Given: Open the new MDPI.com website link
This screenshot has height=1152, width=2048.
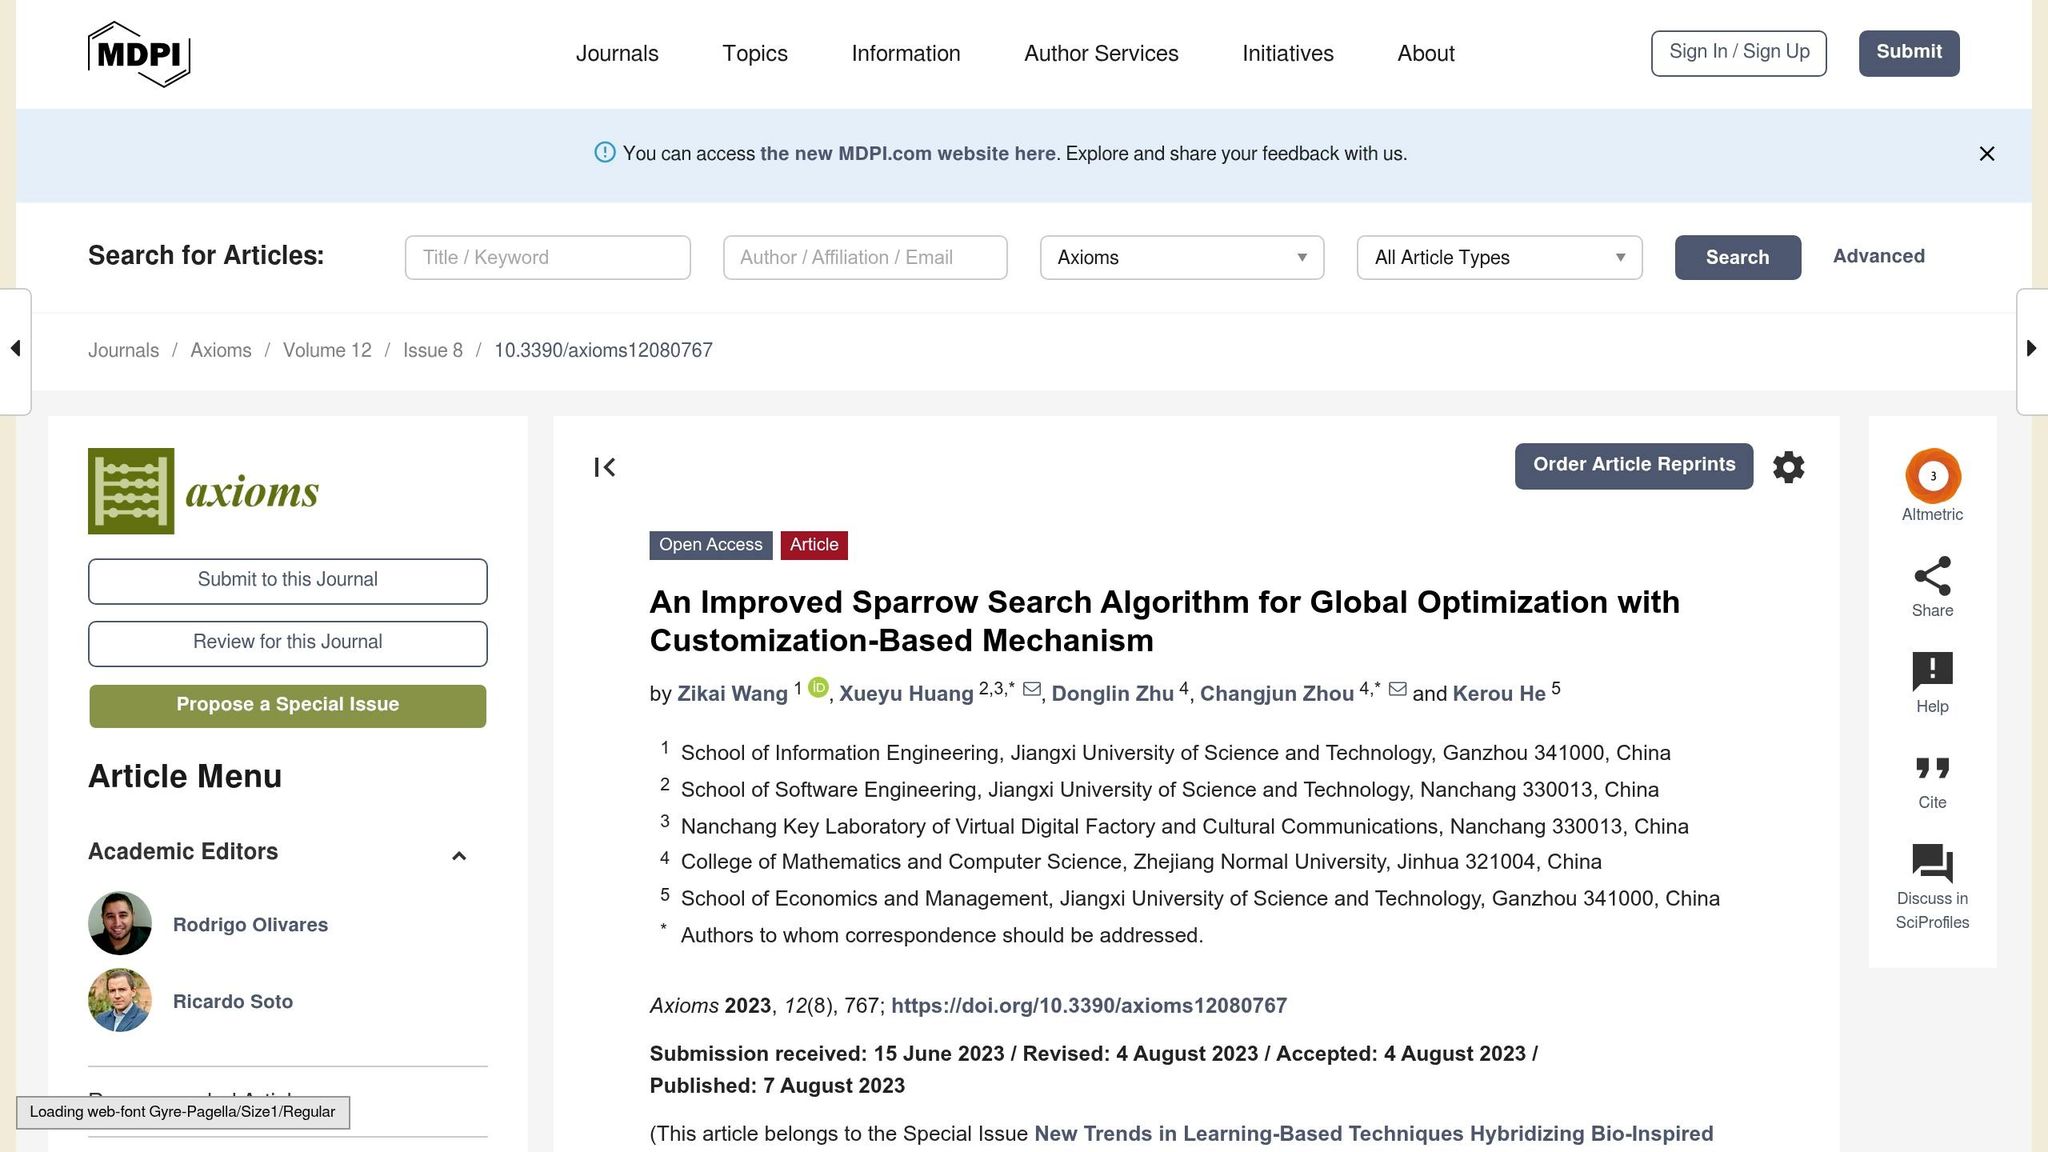Looking at the screenshot, I should click(x=908, y=154).
